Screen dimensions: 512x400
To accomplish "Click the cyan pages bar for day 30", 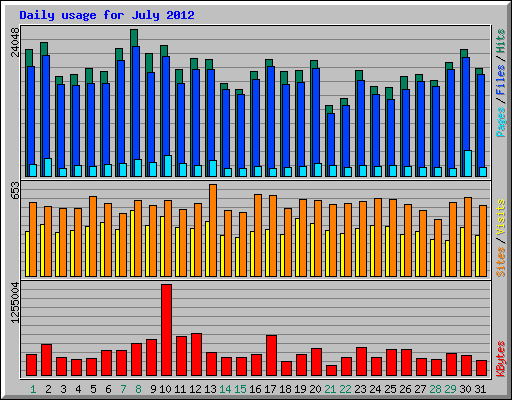I will [x=468, y=163].
